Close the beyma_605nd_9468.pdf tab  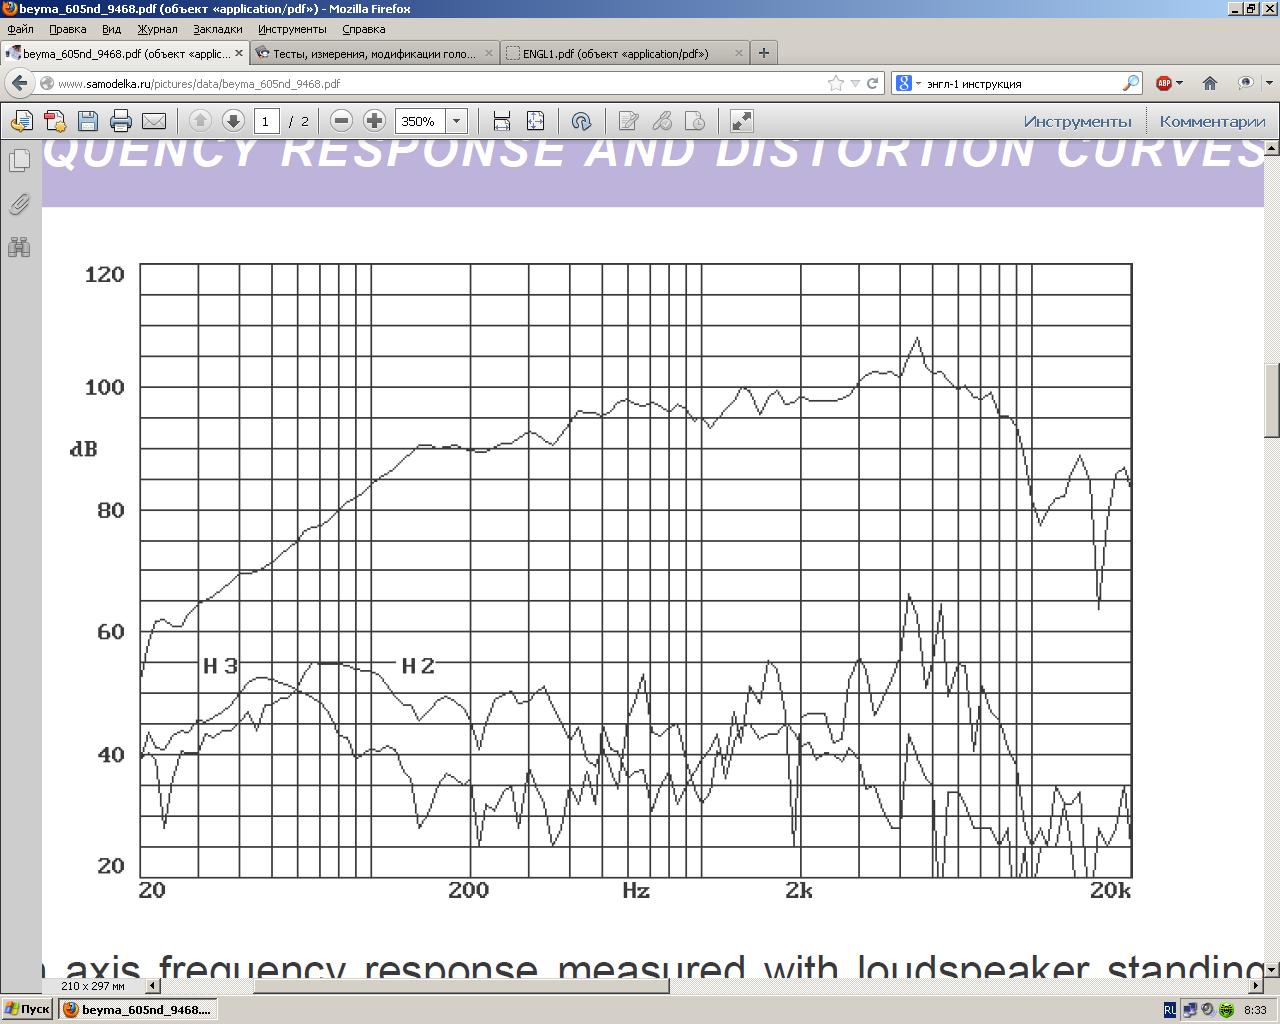pyautogui.click(x=239, y=53)
